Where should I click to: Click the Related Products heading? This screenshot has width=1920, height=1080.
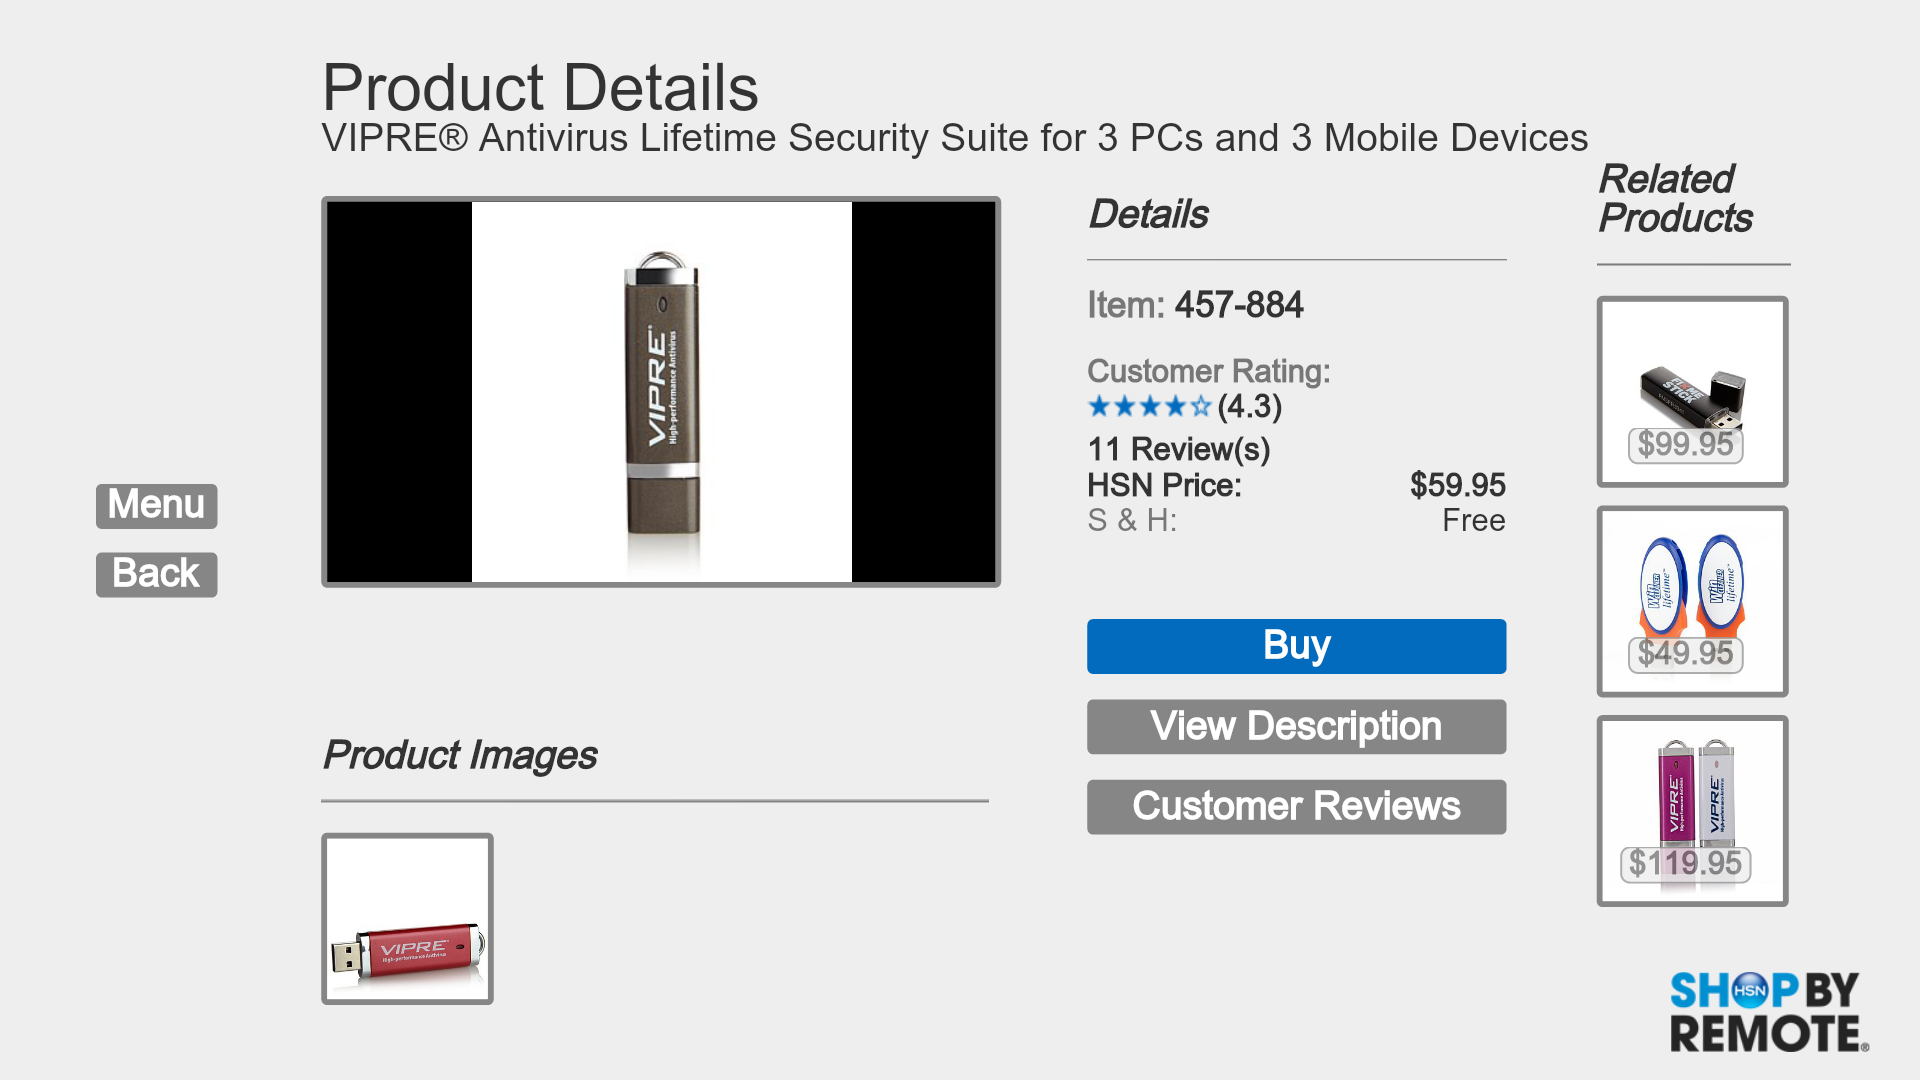coord(1675,199)
